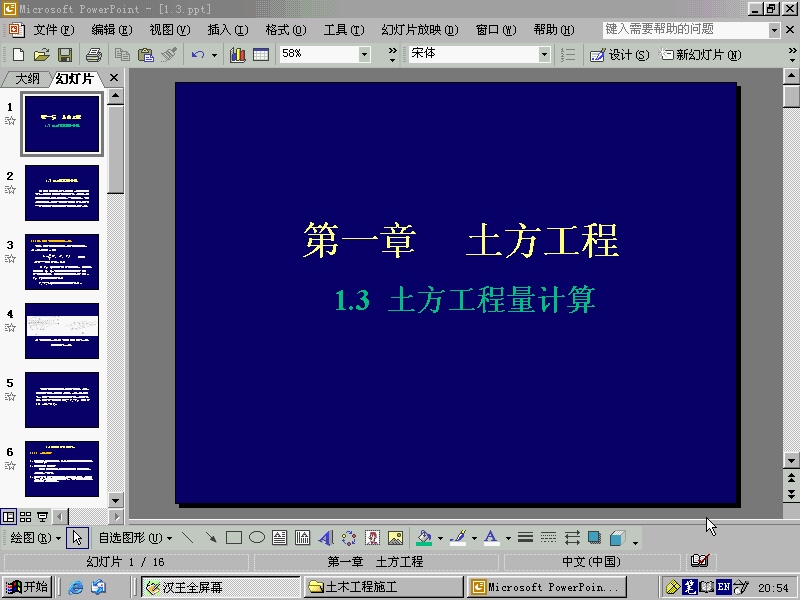Open the Edit menu
The width and height of the screenshot is (800, 600).
point(112,30)
